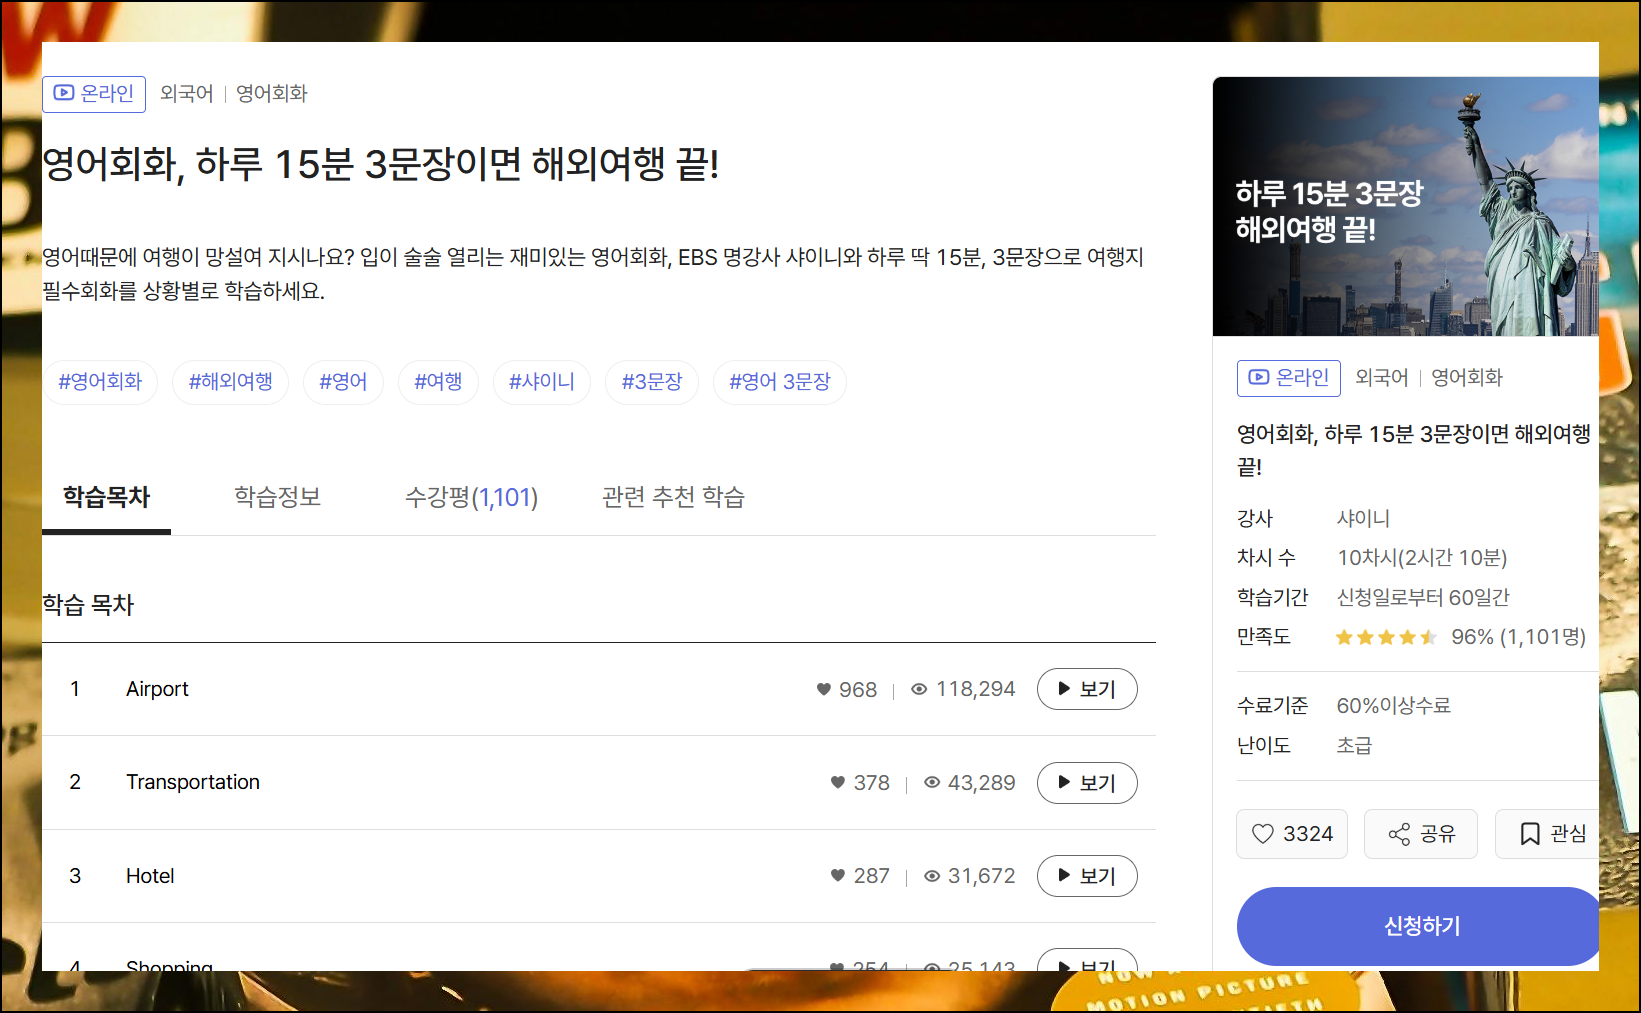Select the #해외여행 hashtag

(231, 382)
